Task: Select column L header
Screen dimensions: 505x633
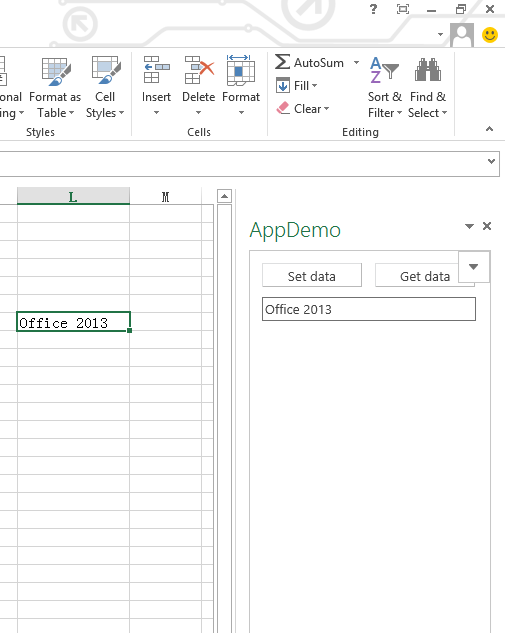Action: point(73,197)
